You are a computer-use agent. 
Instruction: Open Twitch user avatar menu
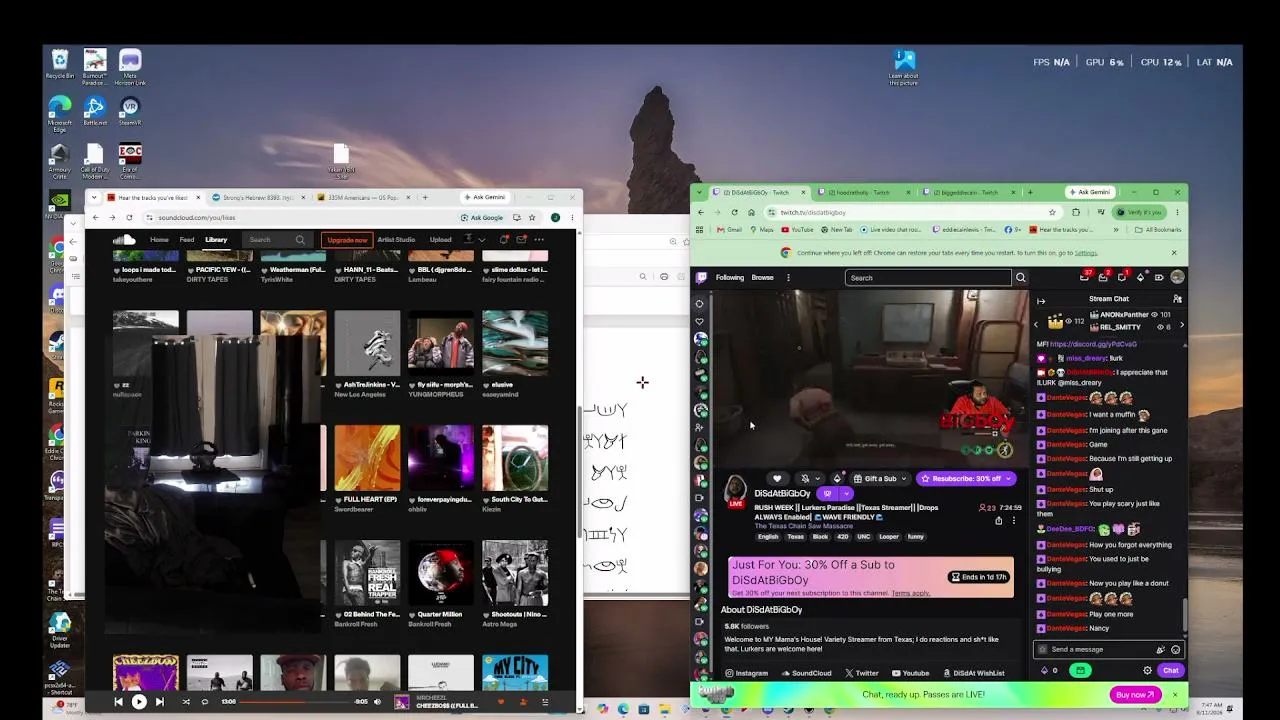[x=1177, y=278]
